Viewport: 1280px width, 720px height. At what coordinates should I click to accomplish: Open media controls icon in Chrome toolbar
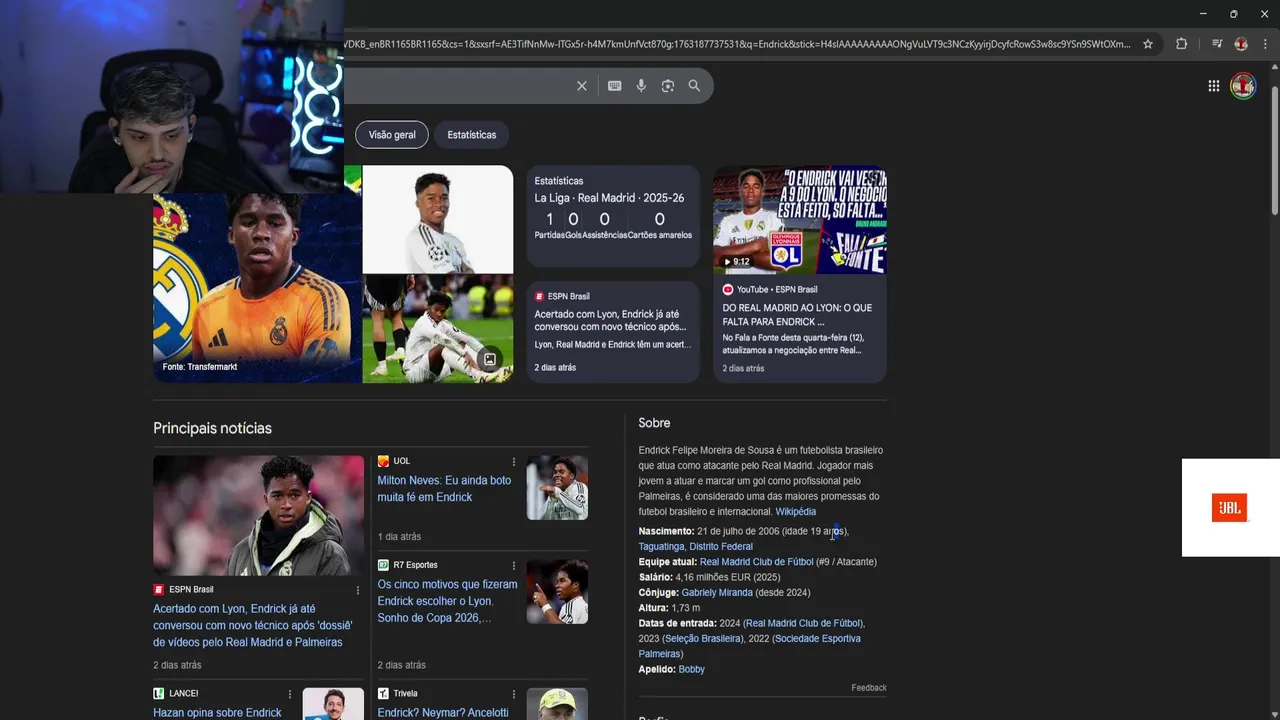tap(1217, 44)
